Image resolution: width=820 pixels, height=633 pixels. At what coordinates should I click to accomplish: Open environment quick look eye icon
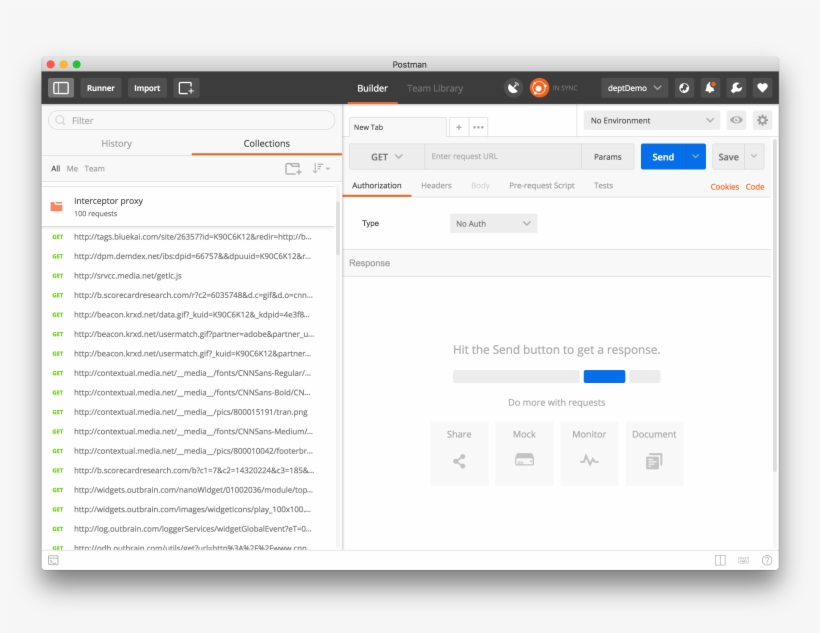tap(736, 120)
